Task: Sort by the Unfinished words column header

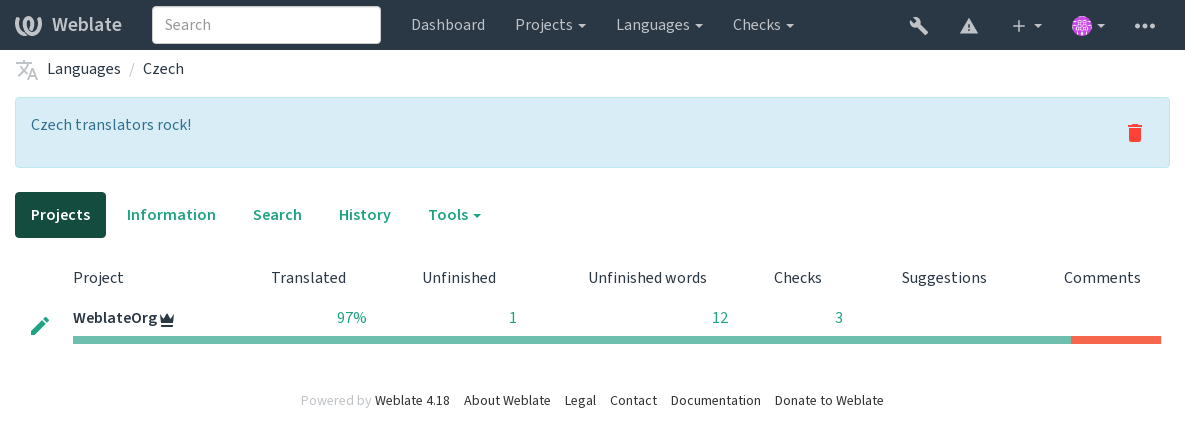Action: [647, 278]
